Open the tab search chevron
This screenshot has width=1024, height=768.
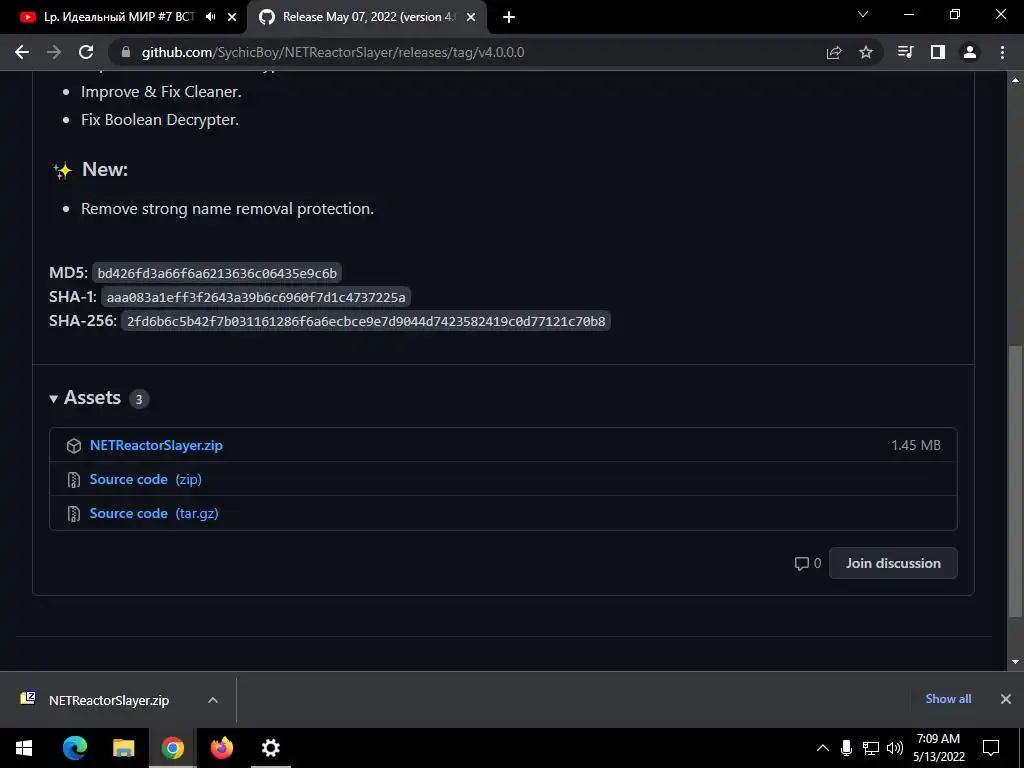point(863,14)
